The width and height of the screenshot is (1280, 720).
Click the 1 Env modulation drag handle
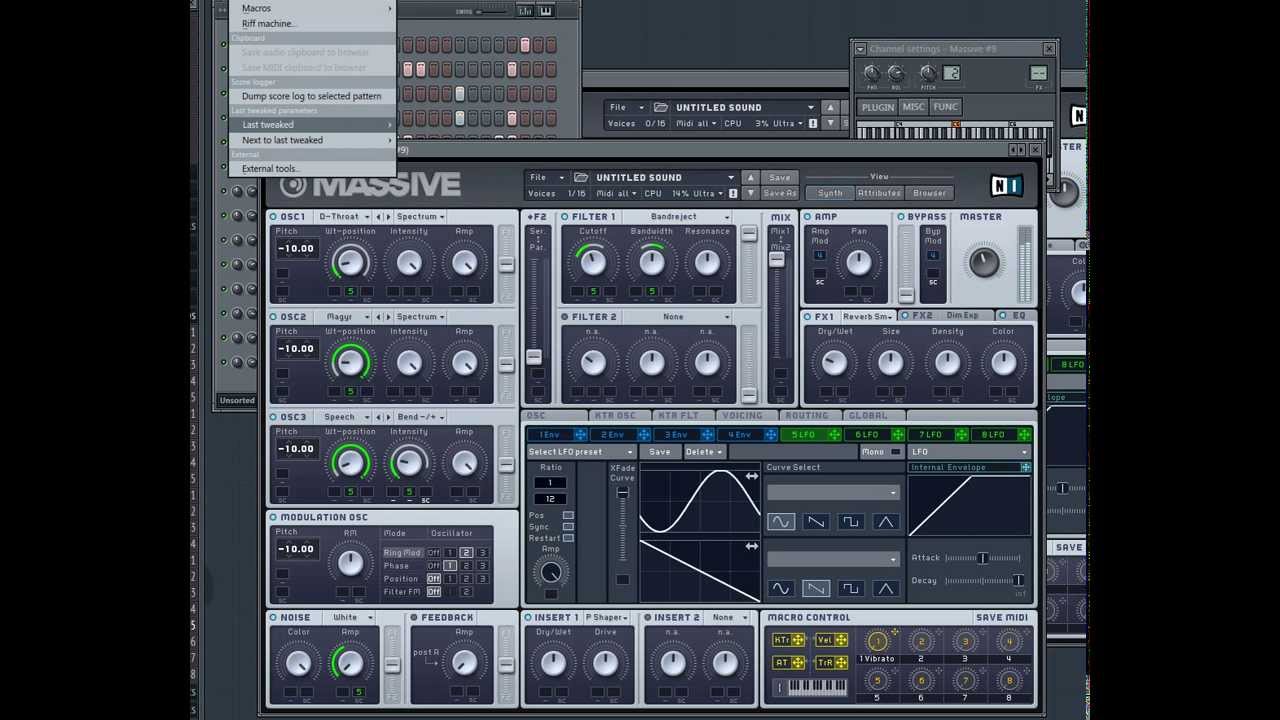coord(580,435)
